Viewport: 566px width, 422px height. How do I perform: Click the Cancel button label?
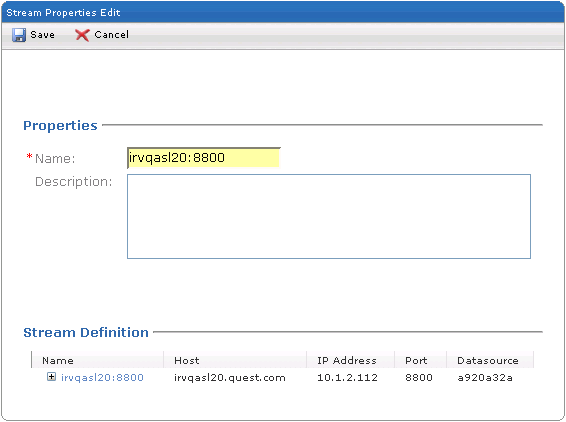(112, 35)
